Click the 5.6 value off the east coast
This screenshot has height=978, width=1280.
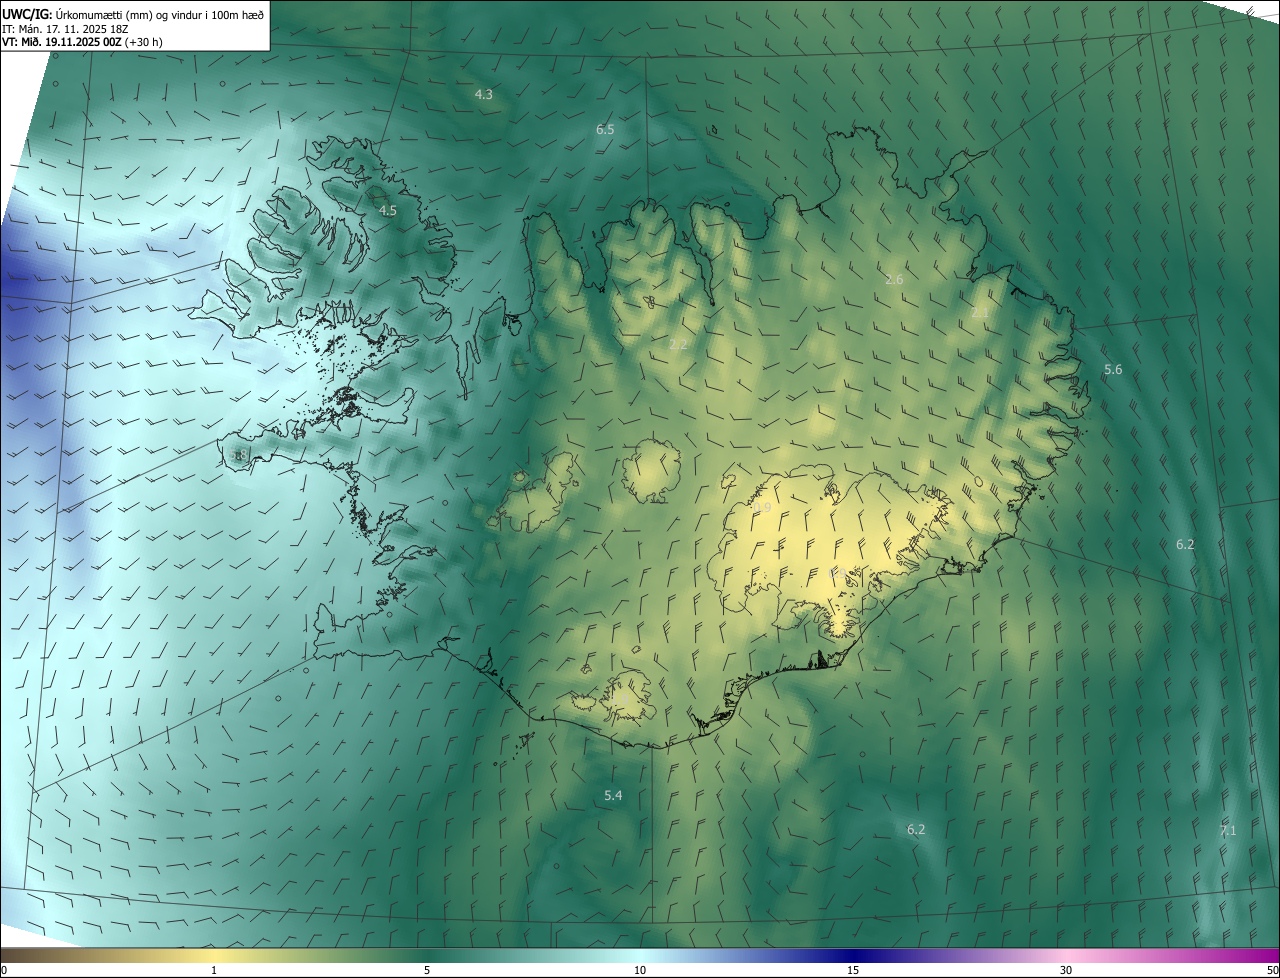point(1113,370)
